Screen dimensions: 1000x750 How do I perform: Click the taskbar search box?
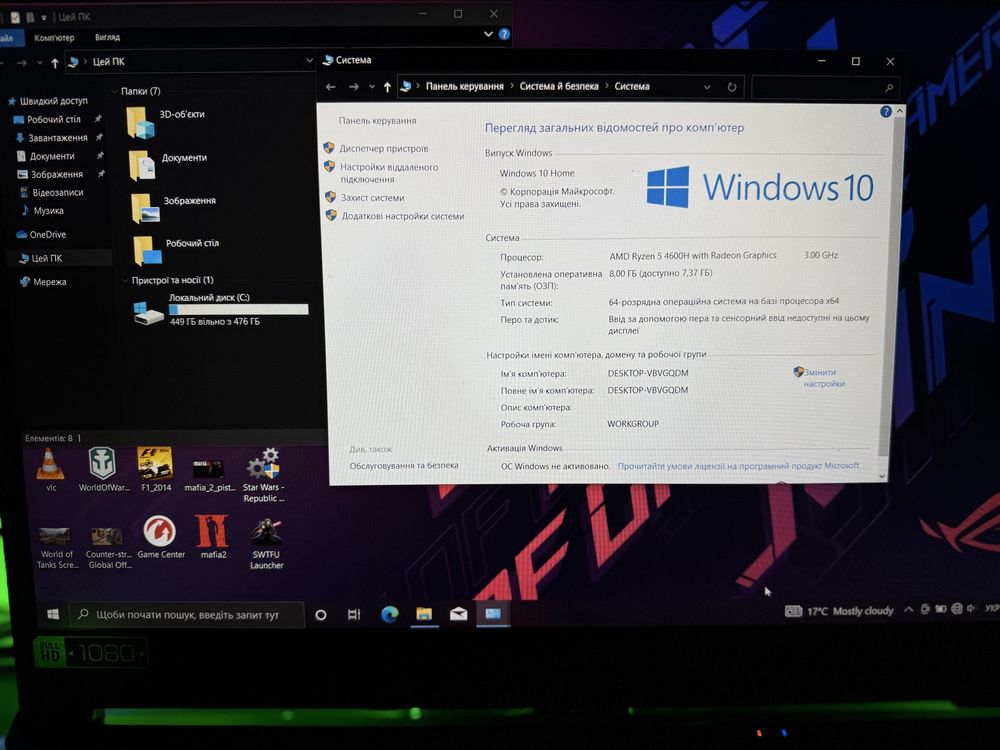[x=186, y=615]
